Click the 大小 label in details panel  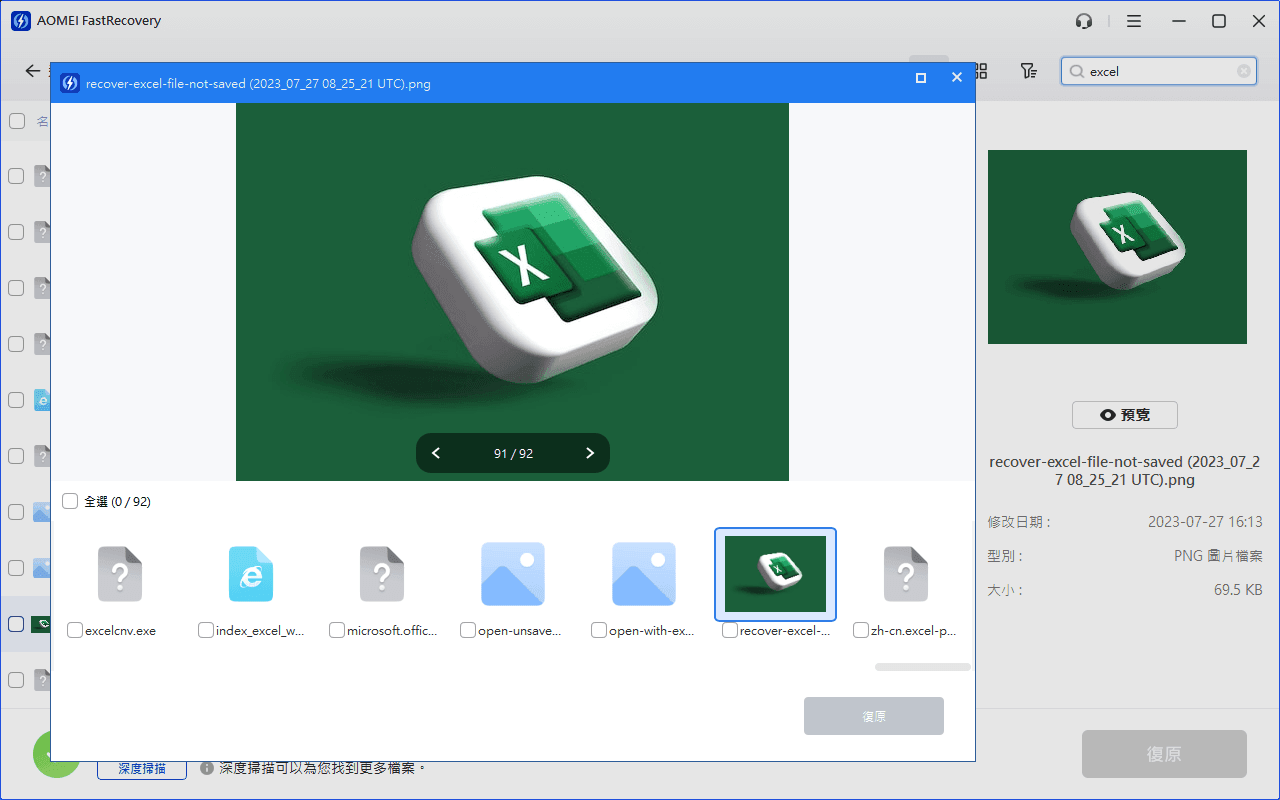coord(1005,590)
